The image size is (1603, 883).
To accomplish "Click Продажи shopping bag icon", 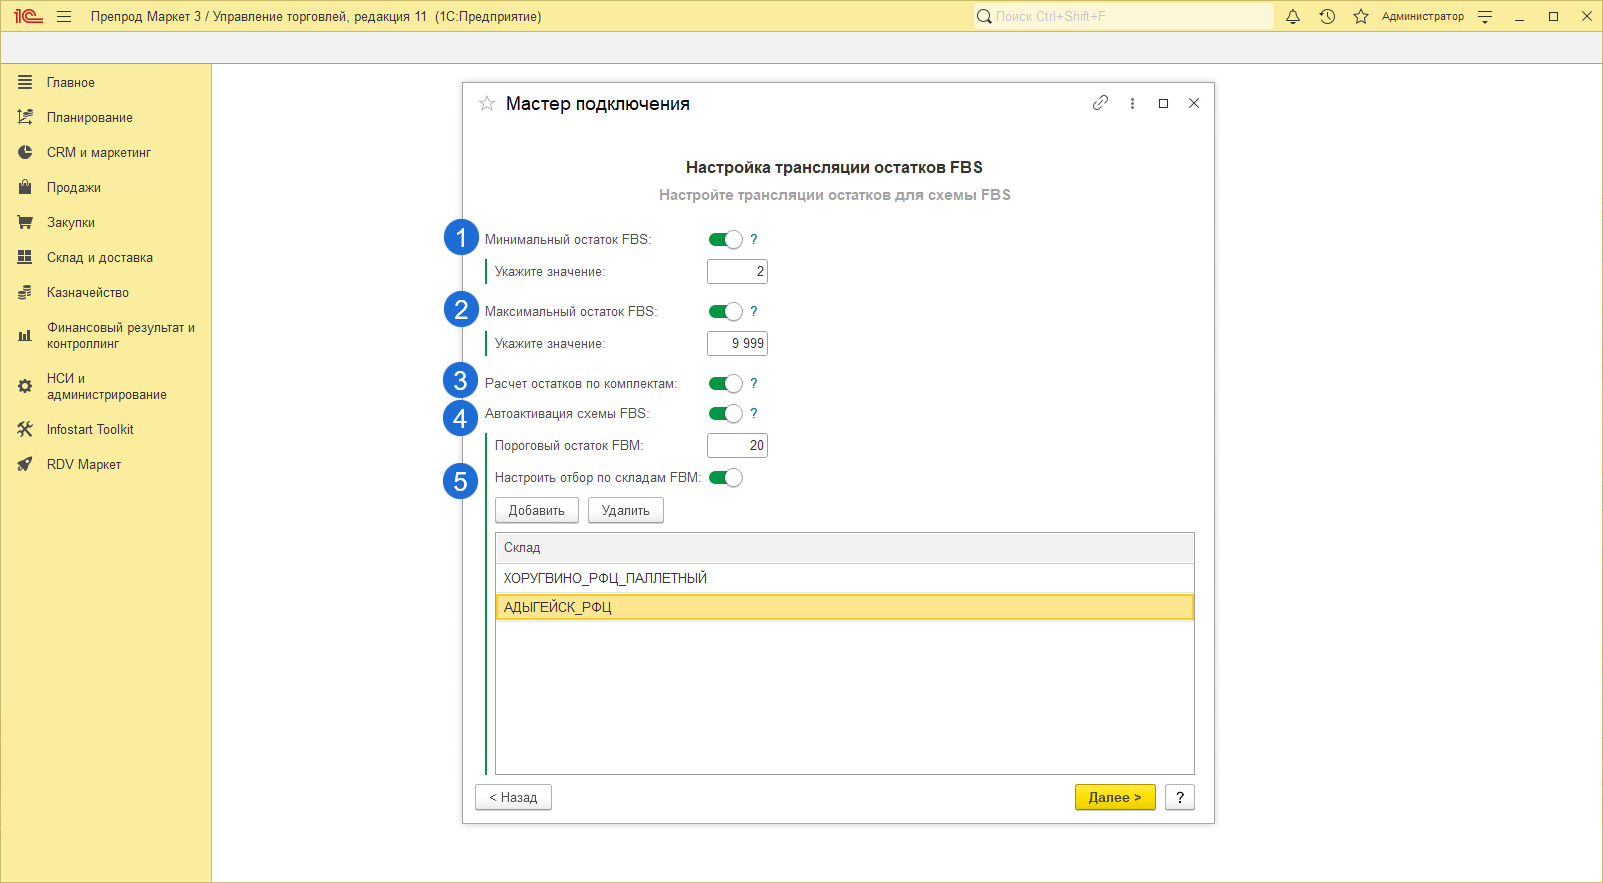I will click(x=25, y=187).
